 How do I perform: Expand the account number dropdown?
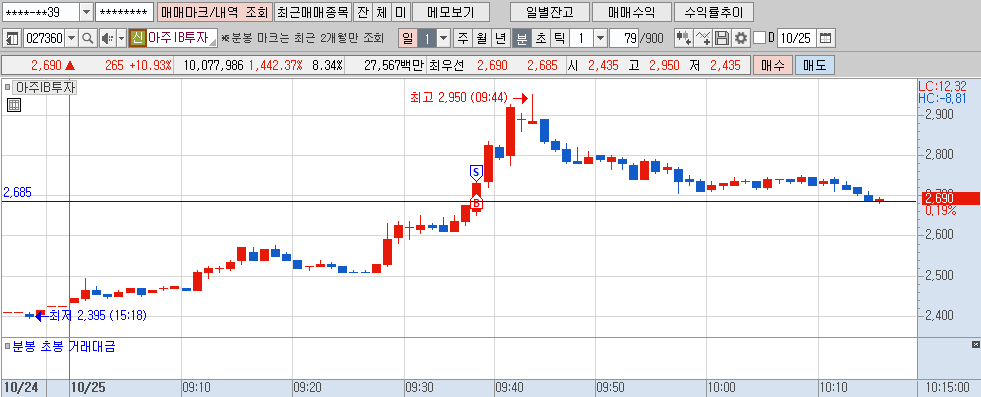click(x=86, y=12)
